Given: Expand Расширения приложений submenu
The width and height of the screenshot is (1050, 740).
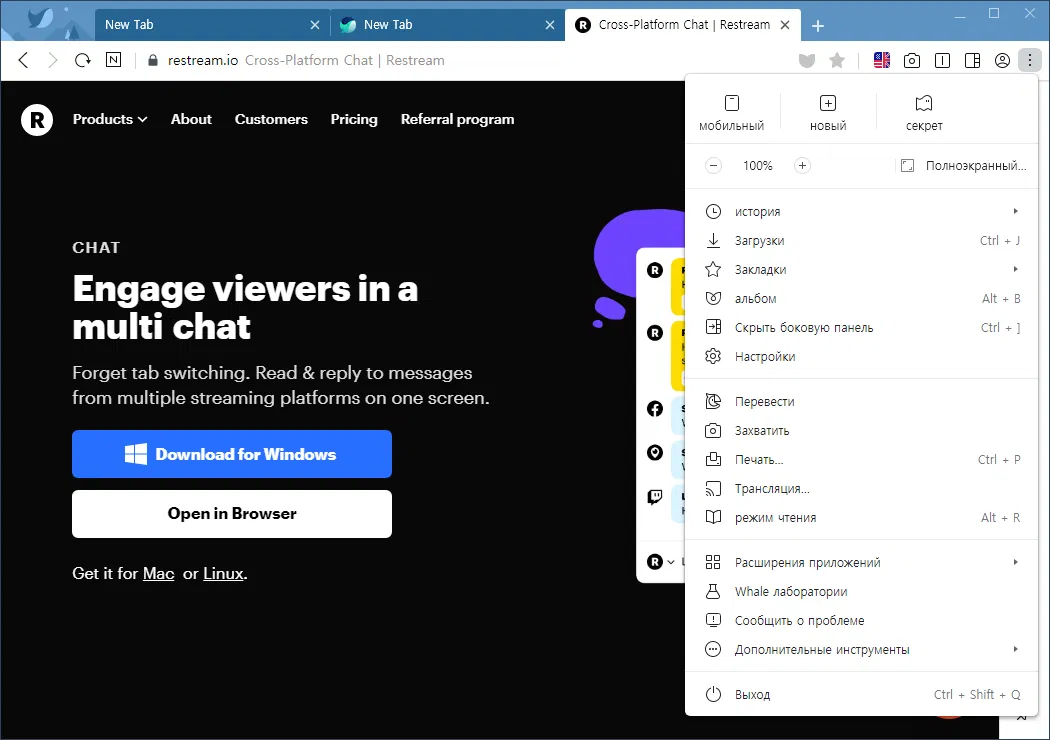Looking at the screenshot, I should tap(862, 563).
